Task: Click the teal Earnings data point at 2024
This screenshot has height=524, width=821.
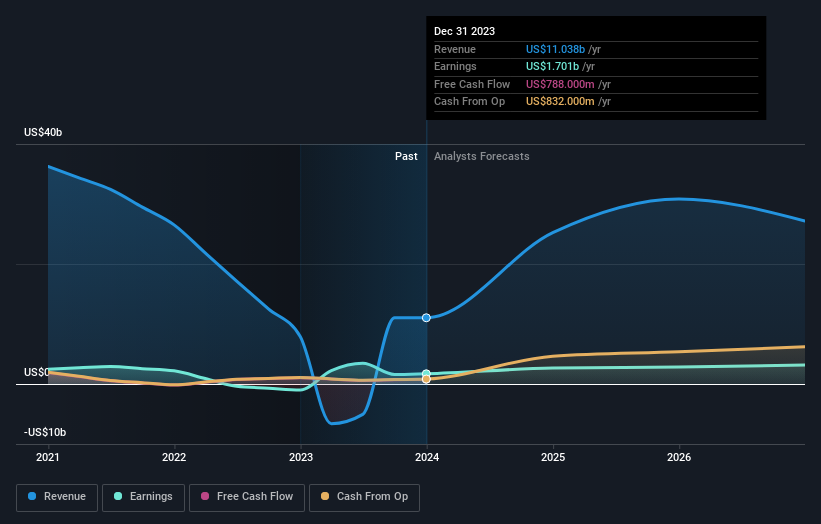Action: 426,373
